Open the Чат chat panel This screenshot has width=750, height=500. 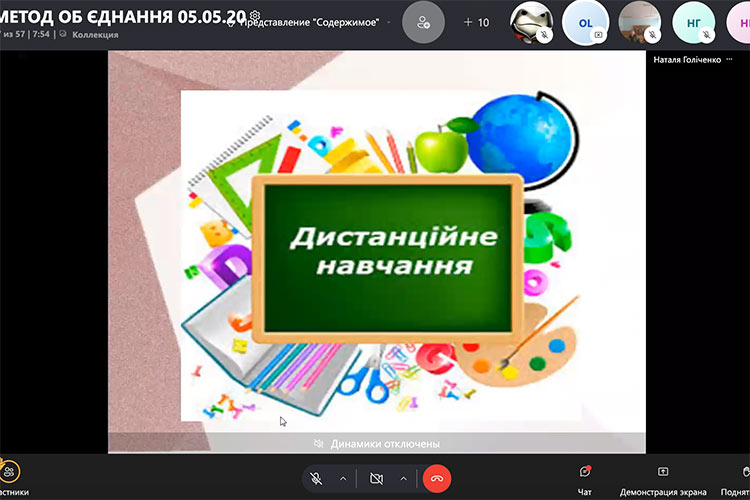tap(585, 479)
